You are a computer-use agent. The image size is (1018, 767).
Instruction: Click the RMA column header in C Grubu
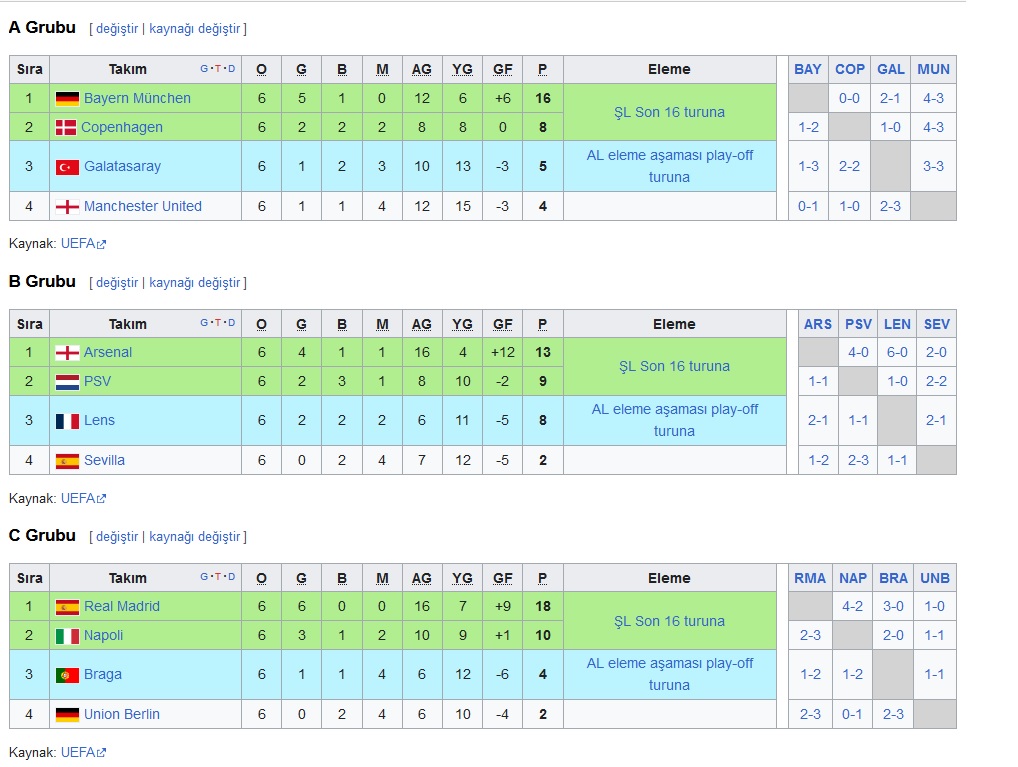click(x=810, y=578)
